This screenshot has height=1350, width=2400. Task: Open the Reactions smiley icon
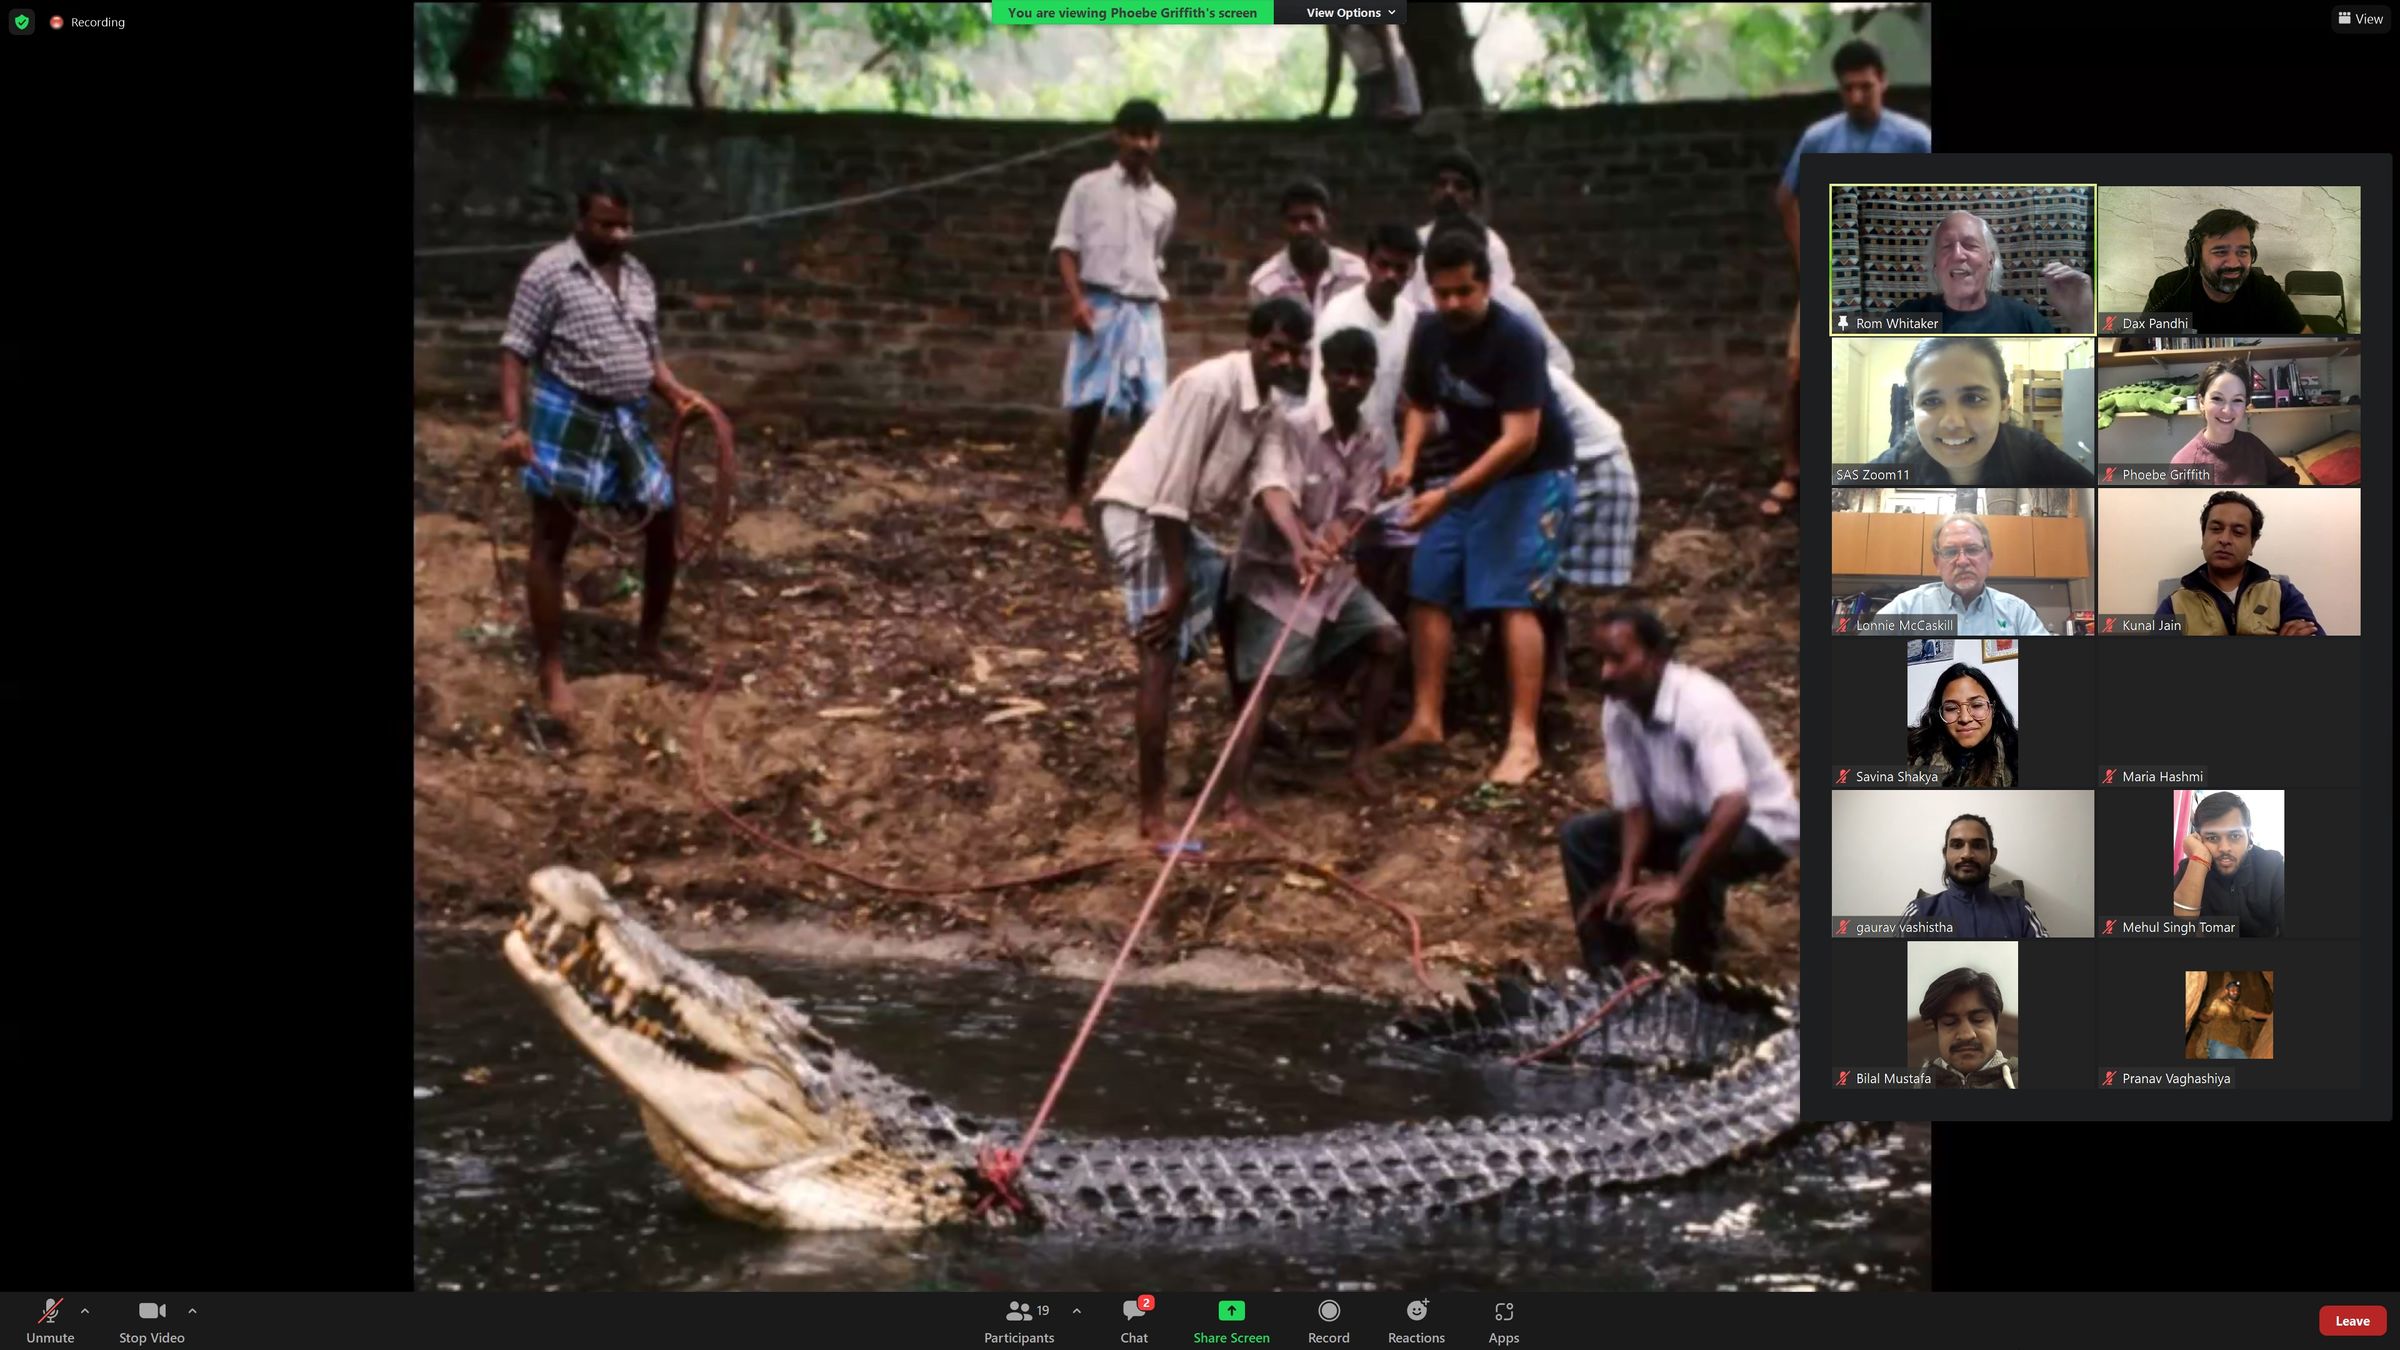(1416, 1311)
